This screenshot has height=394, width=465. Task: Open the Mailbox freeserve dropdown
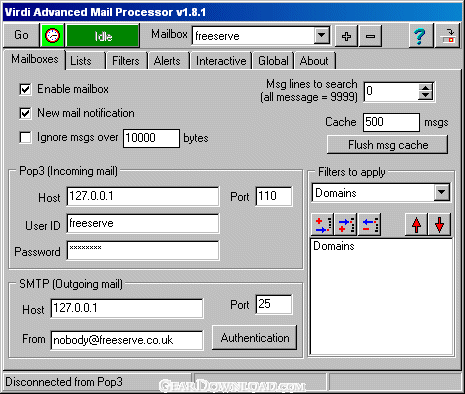pos(321,35)
